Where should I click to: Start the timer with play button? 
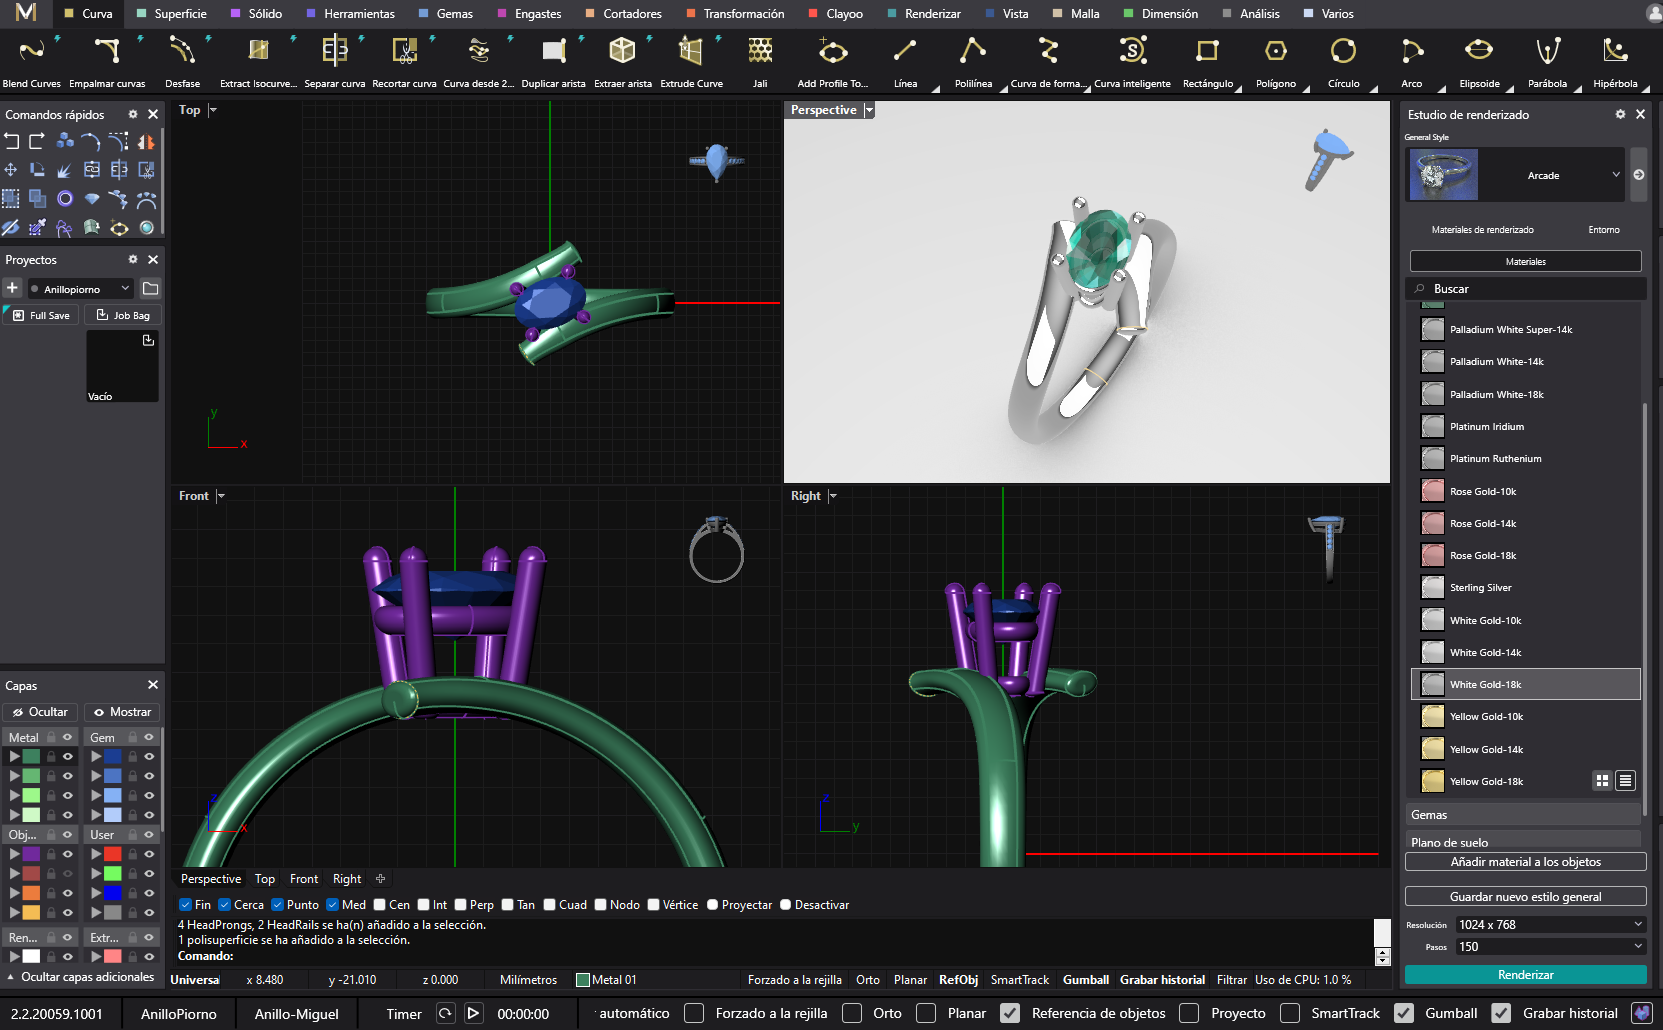click(x=474, y=1013)
